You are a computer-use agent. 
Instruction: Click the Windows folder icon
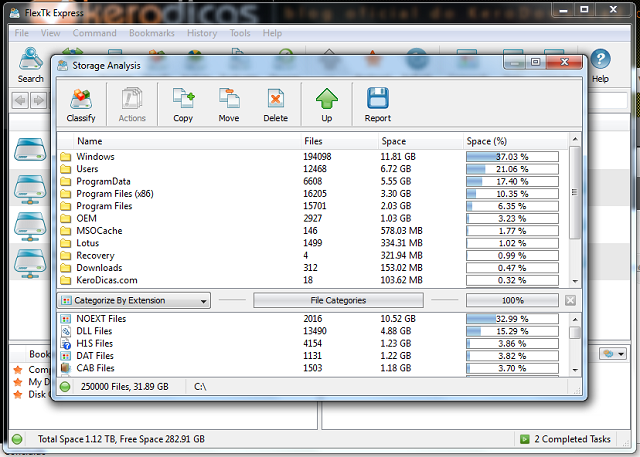pyautogui.click(x=65, y=157)
